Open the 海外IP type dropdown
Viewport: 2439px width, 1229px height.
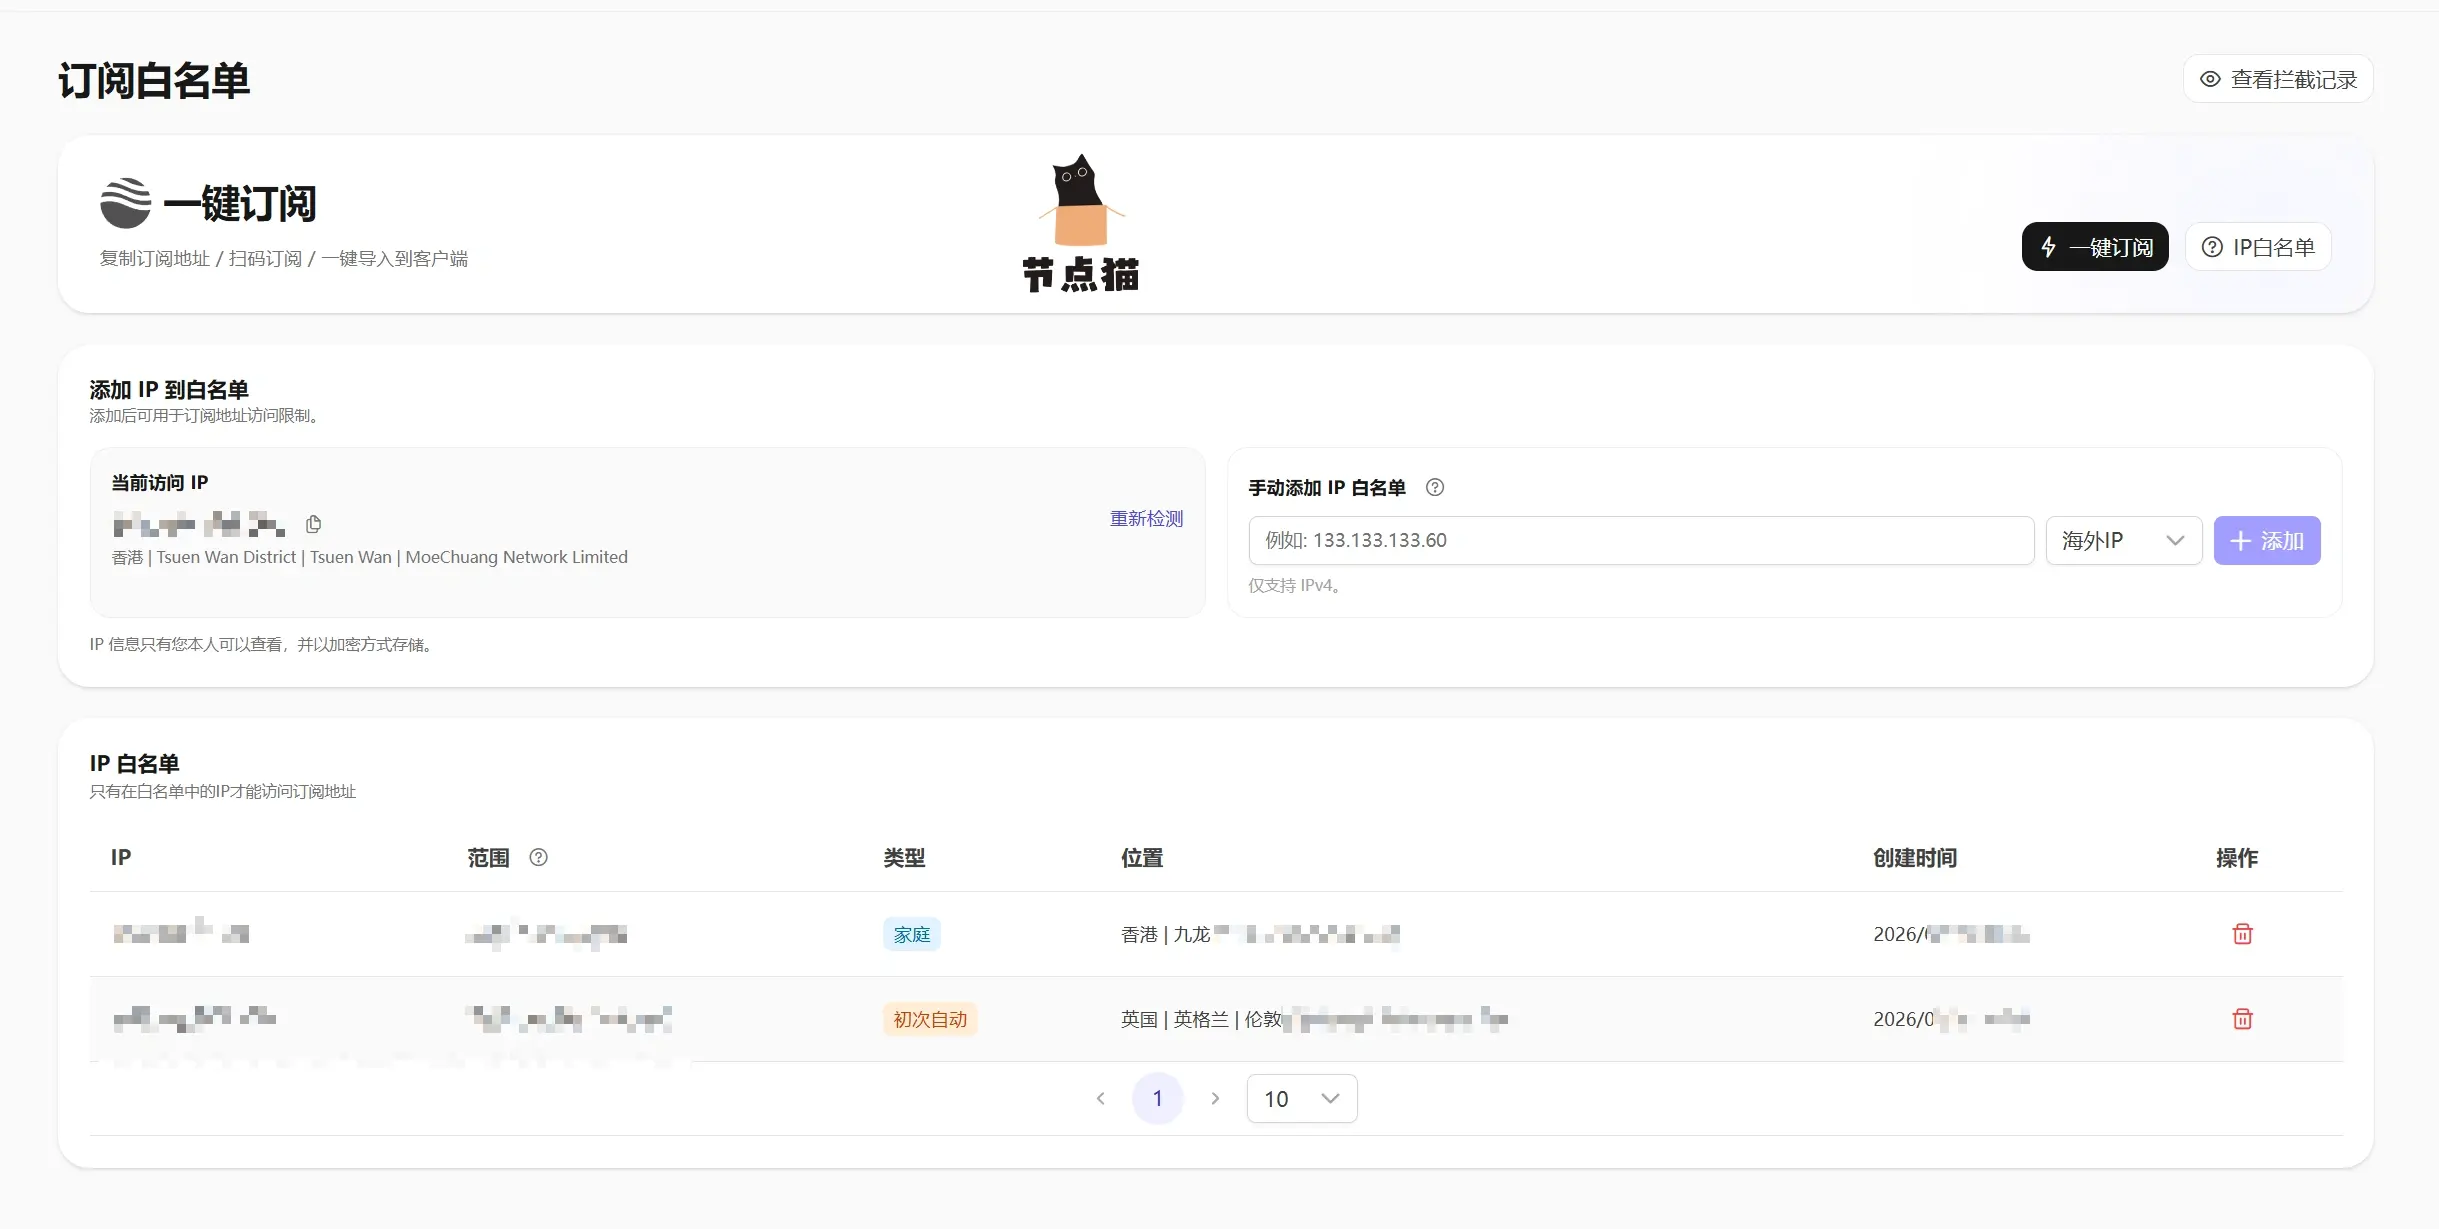pyautogui.click(x=2123, y=541)
